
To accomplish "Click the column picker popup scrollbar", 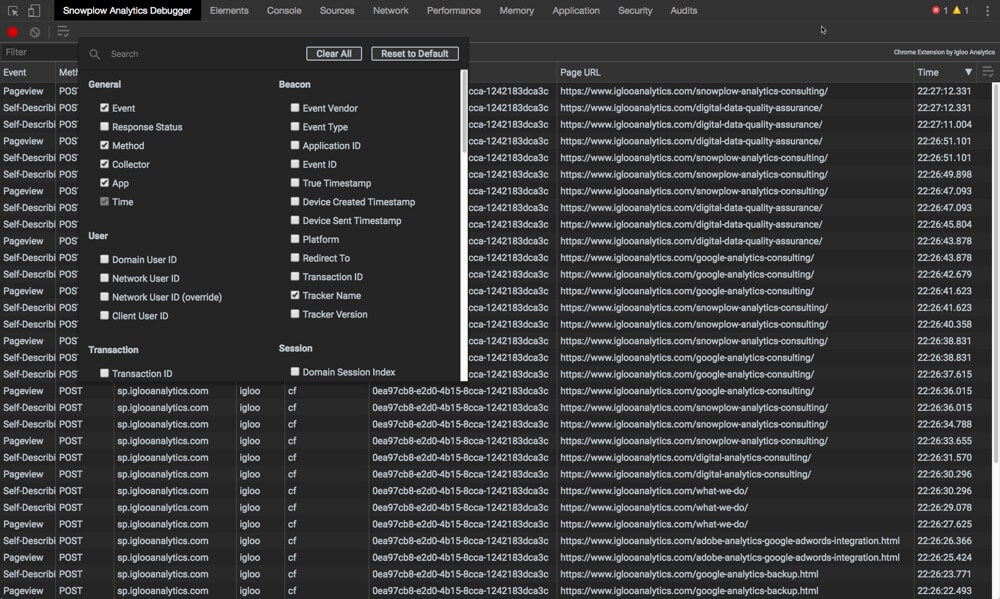I will tap(464, 112).
